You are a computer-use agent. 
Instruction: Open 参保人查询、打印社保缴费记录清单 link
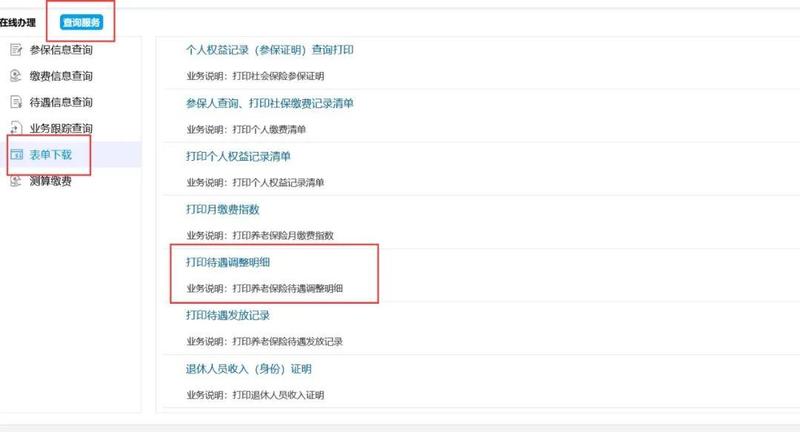[269, 103]
